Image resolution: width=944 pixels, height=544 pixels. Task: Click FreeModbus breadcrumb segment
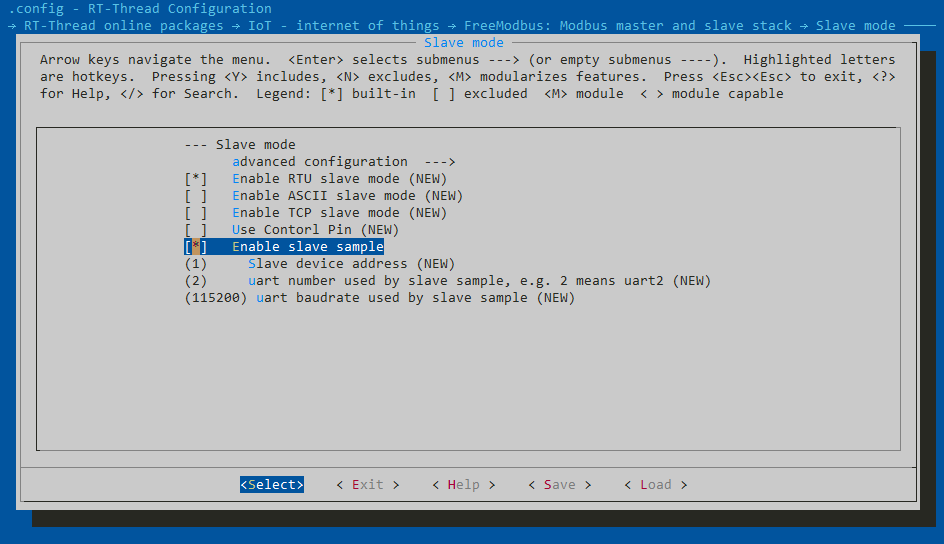tap(628, 25)
